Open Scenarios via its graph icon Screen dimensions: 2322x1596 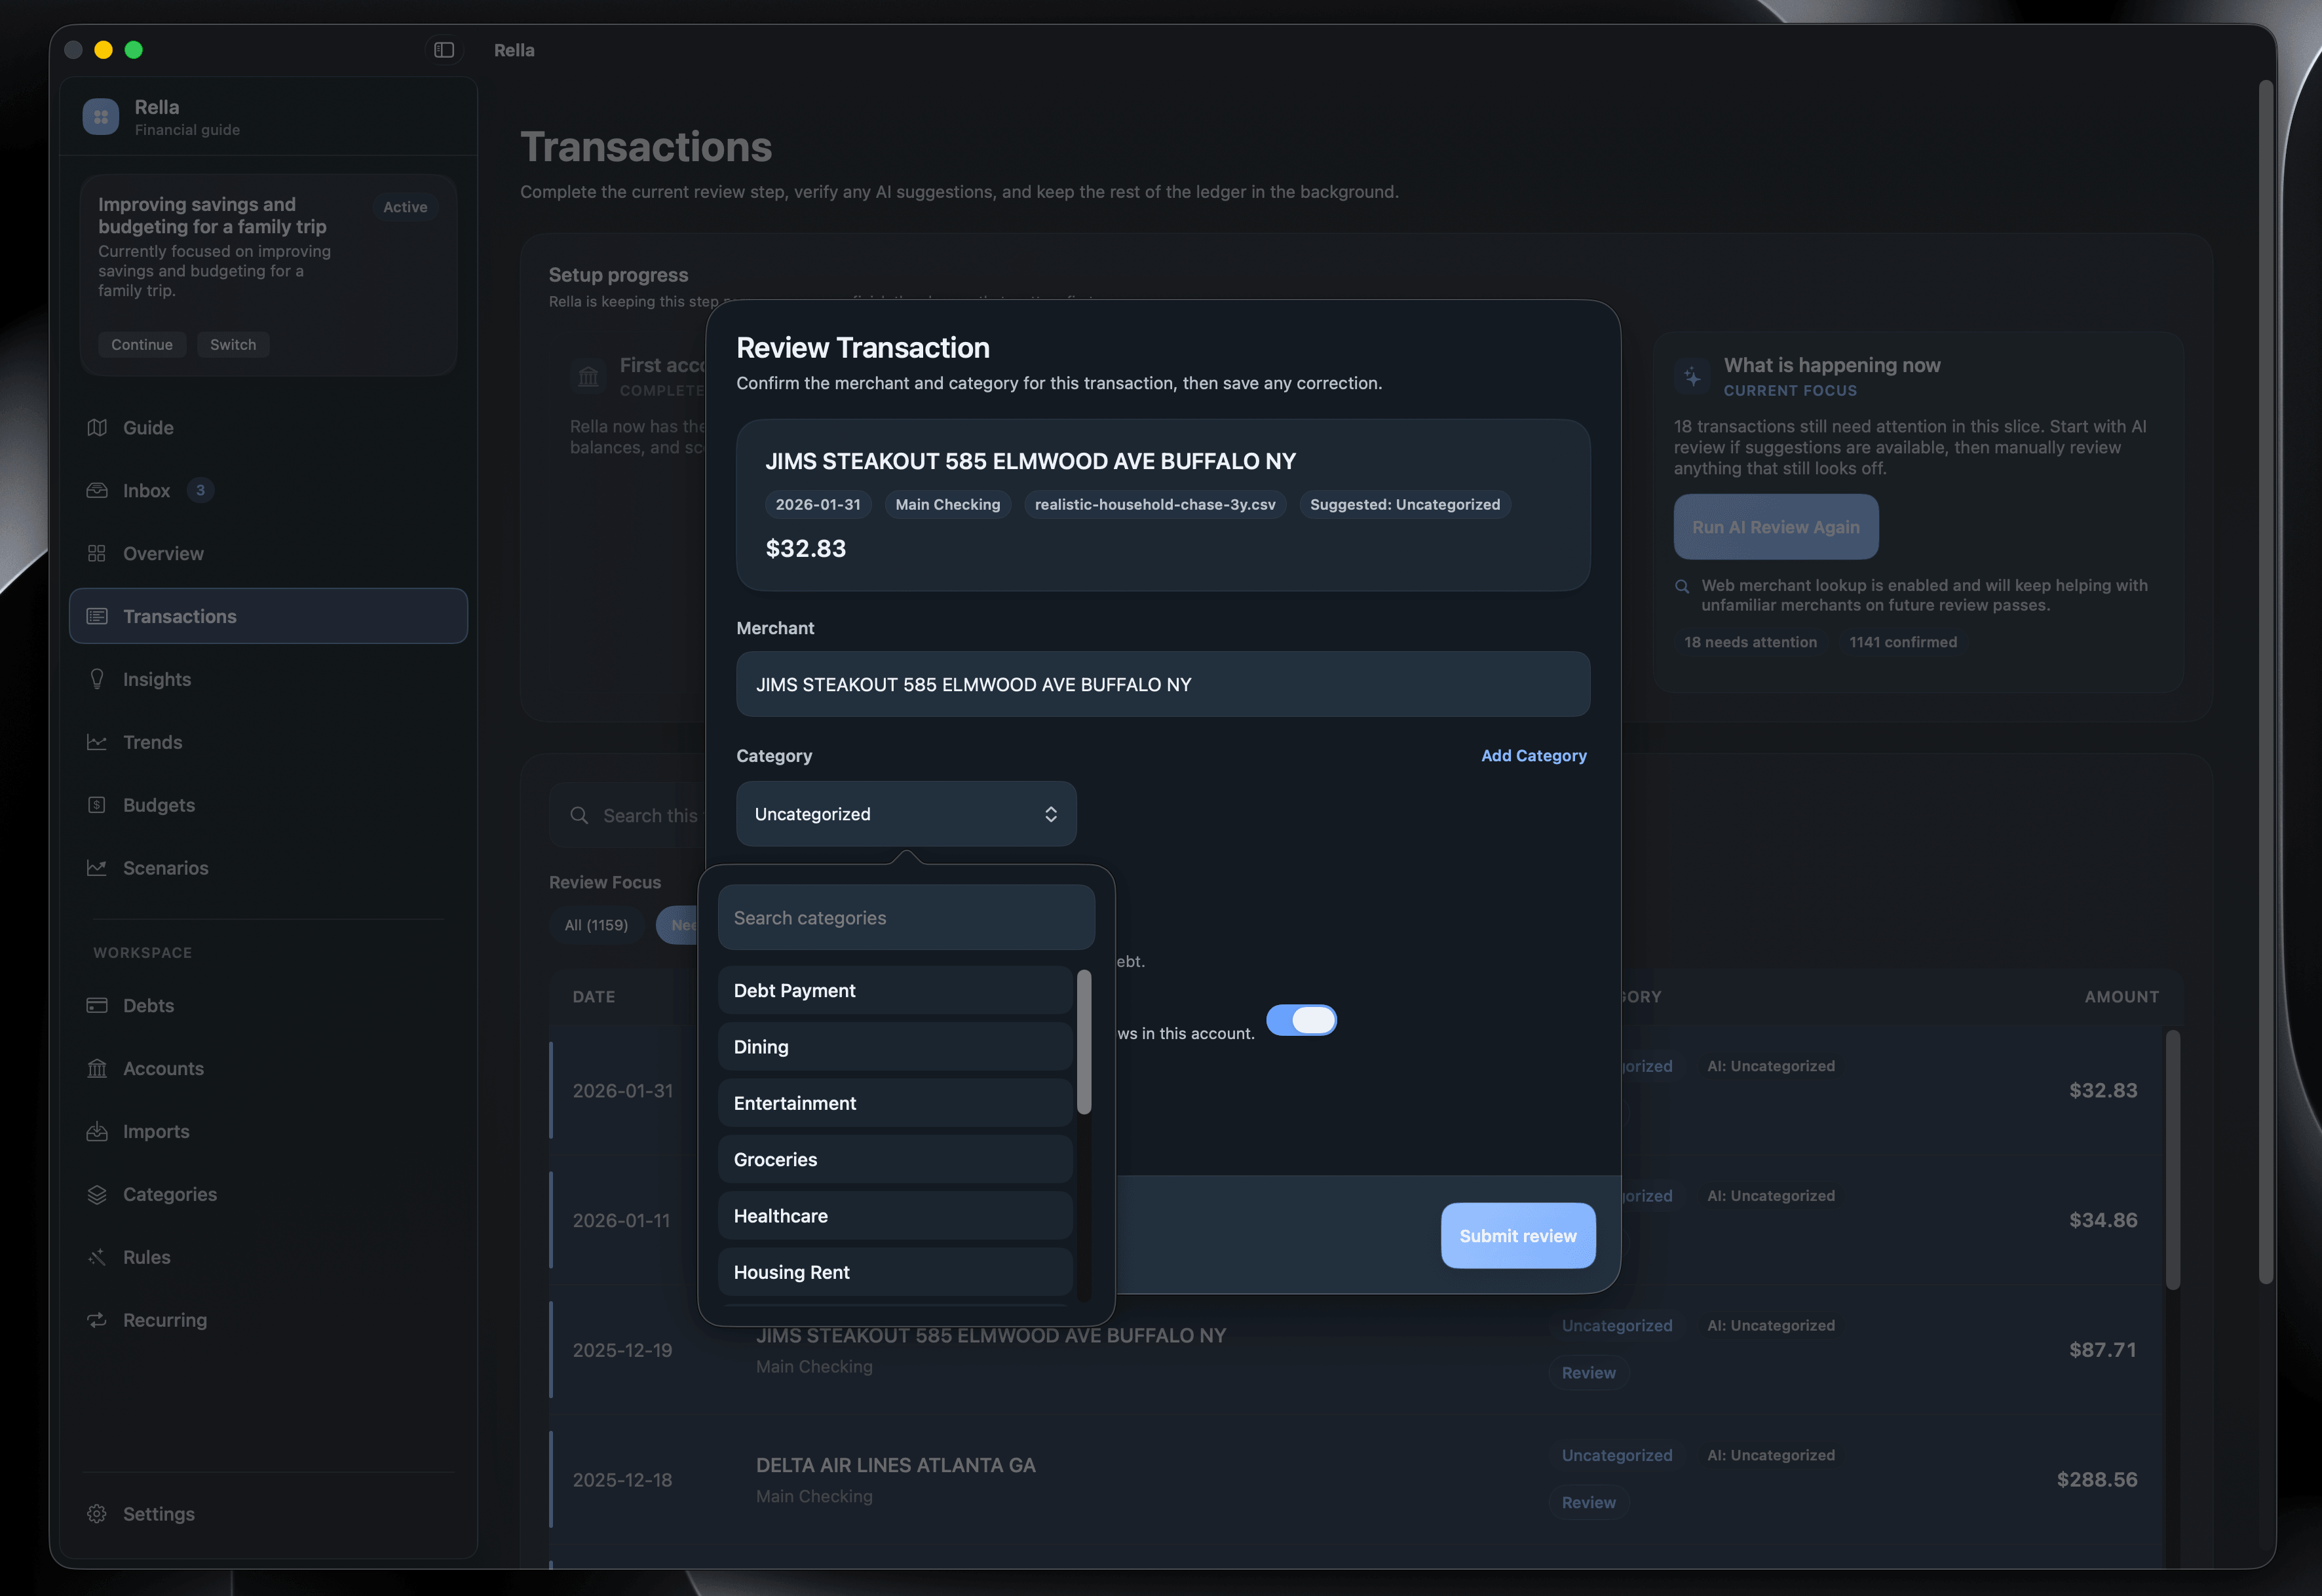pyautogui.click(x=97, y=868)
